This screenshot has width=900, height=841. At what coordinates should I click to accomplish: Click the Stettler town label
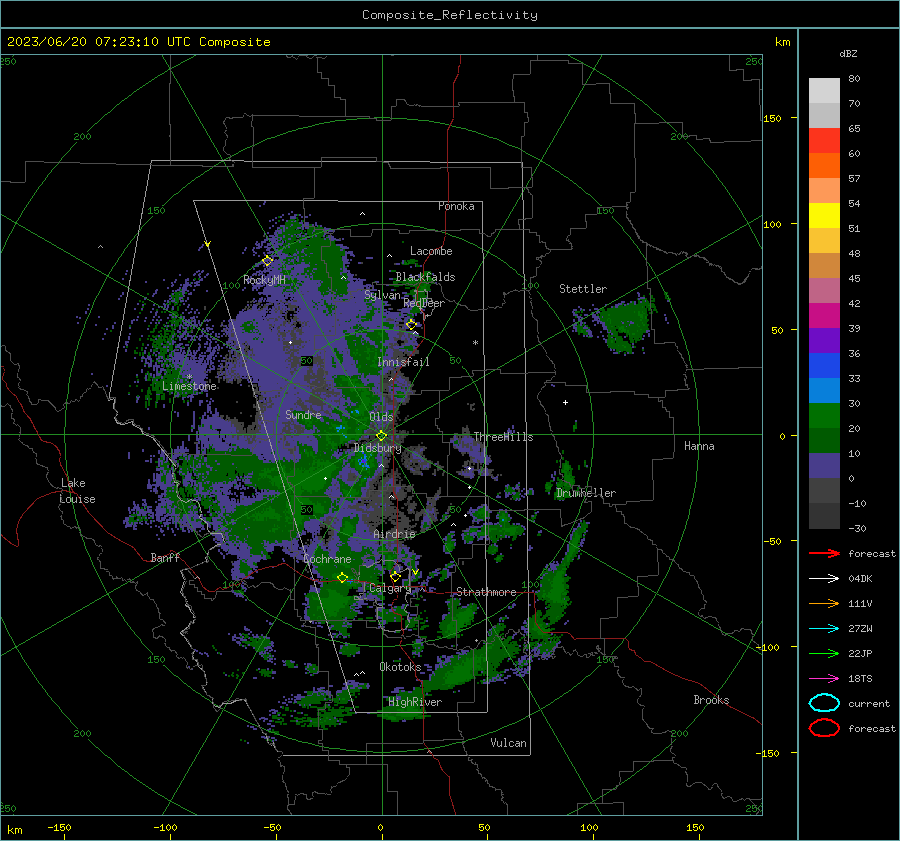[x=583, y=289]
